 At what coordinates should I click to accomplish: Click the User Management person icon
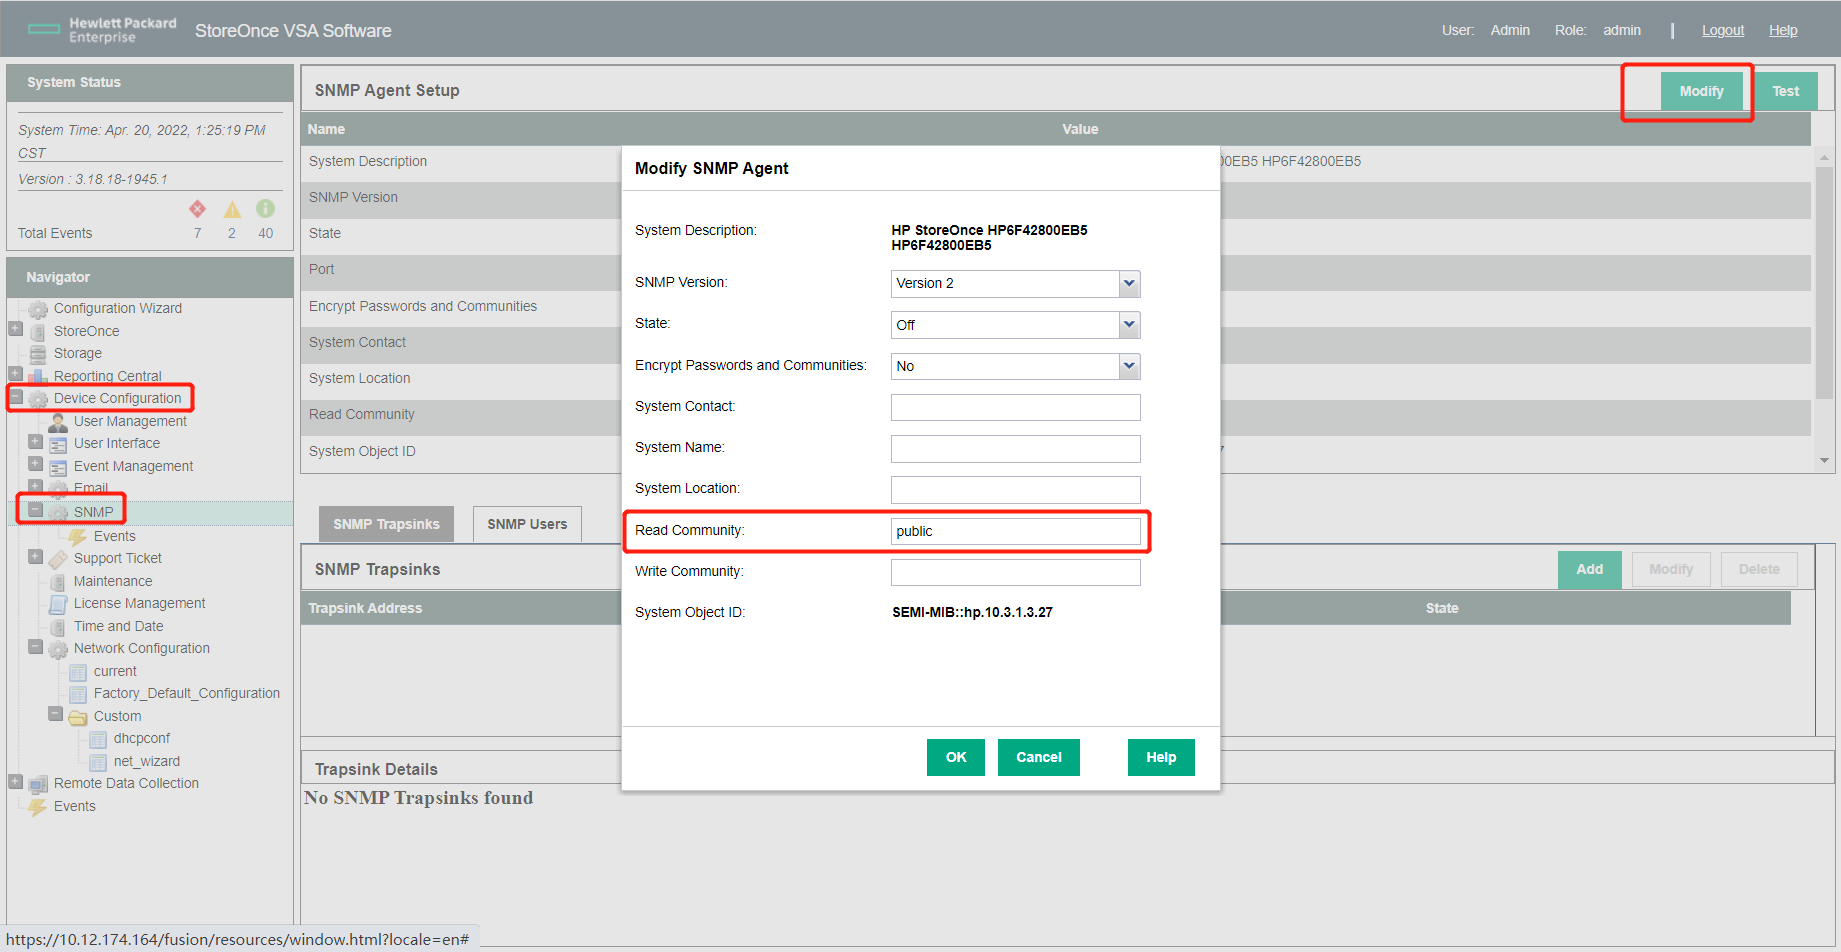58,422
